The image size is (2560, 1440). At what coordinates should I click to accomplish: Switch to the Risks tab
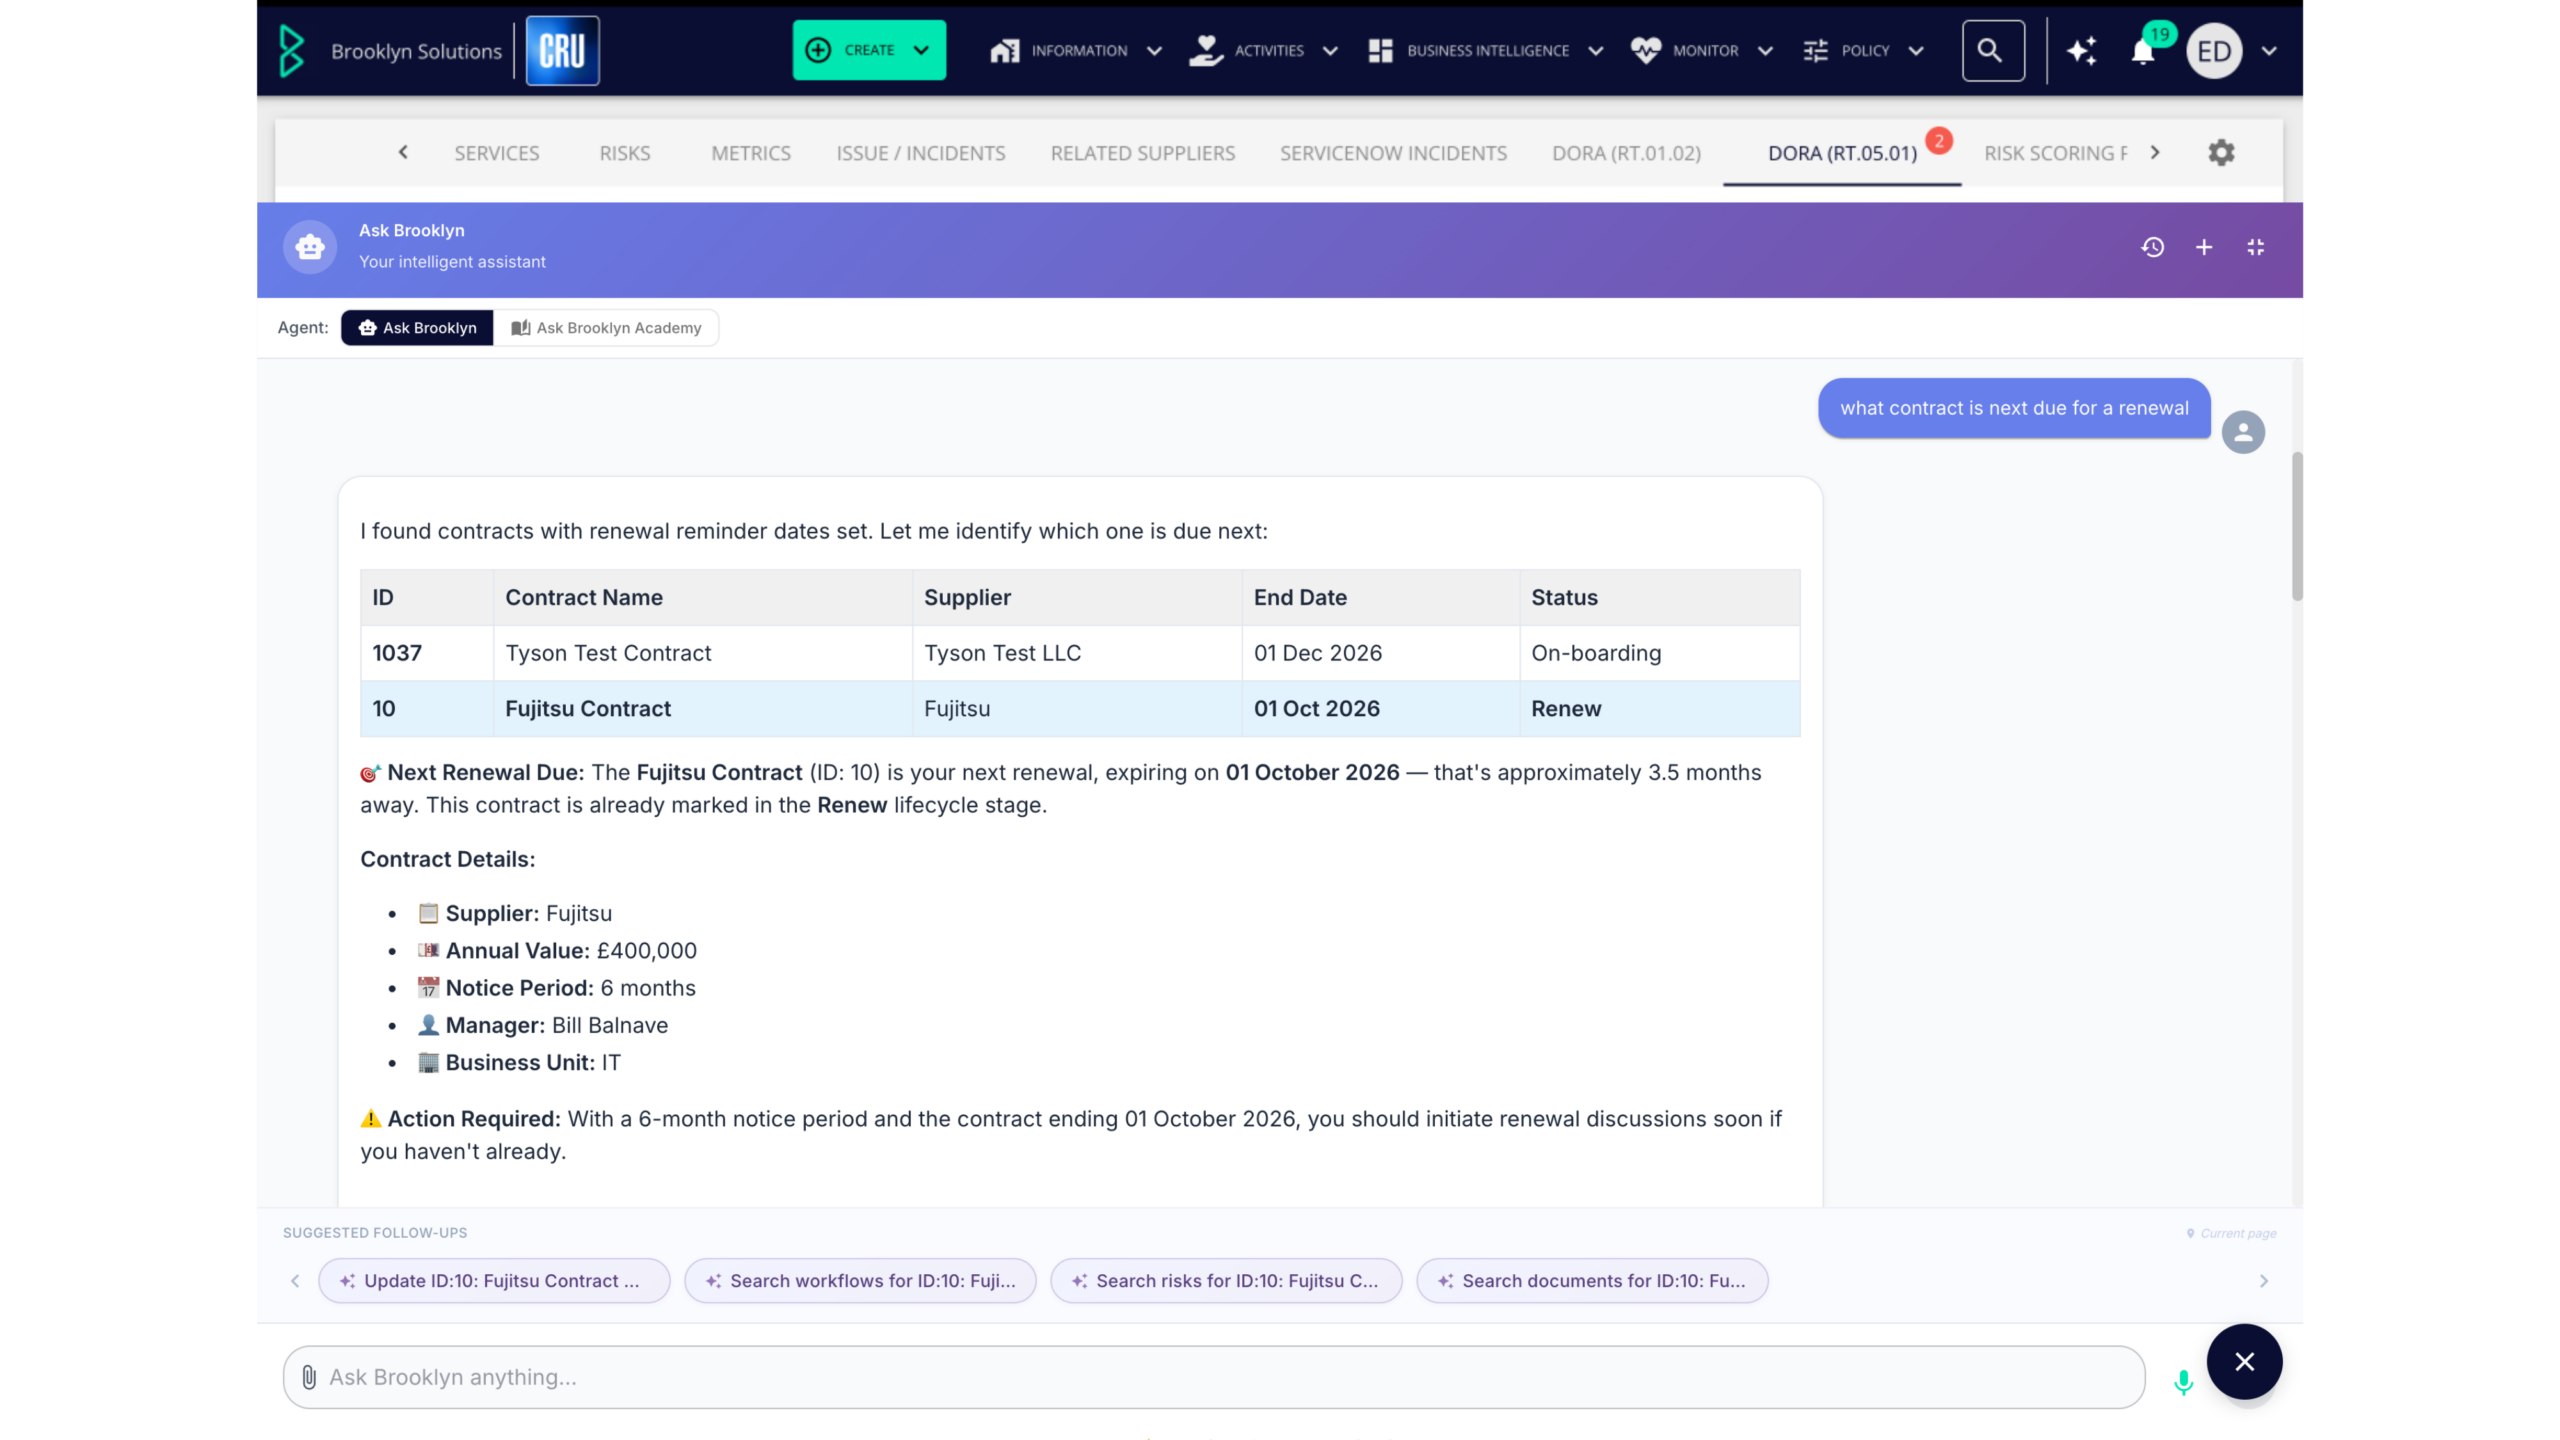tap(625, 153)
